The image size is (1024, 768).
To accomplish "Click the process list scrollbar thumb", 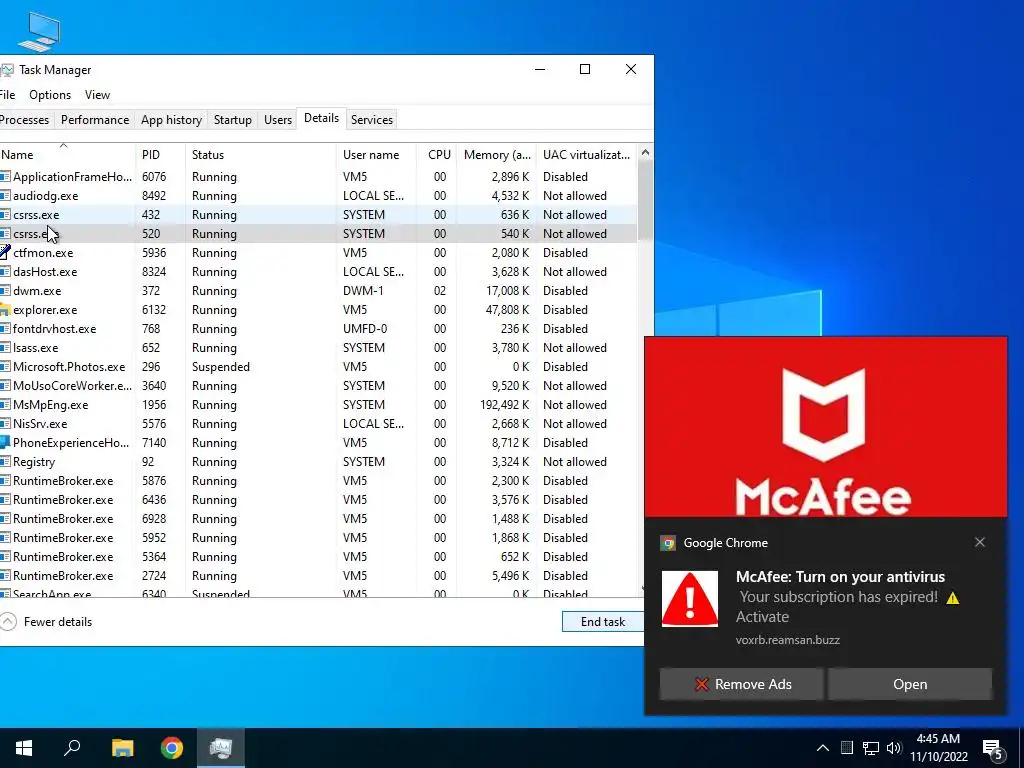I will (x=645, y=199).
